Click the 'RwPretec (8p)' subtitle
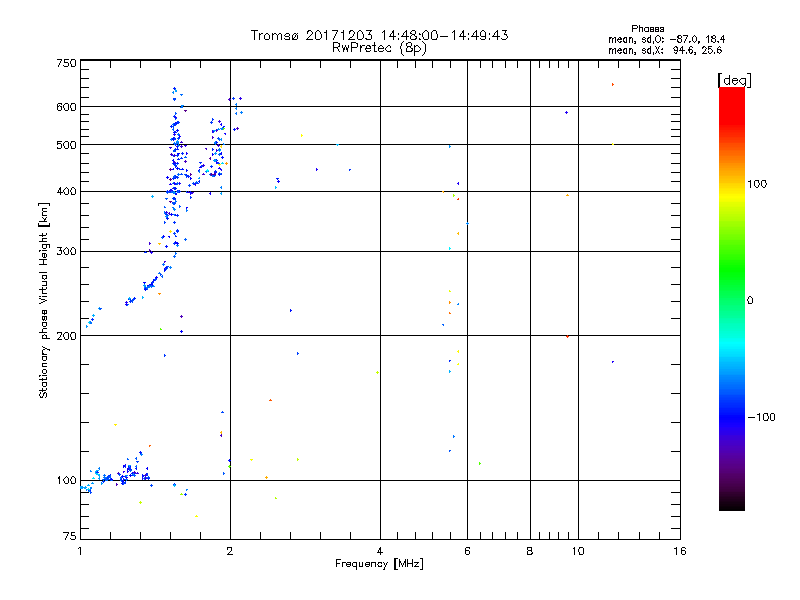Screen dimensions: 800x600 pyautogui.click(x=379, y=48)
